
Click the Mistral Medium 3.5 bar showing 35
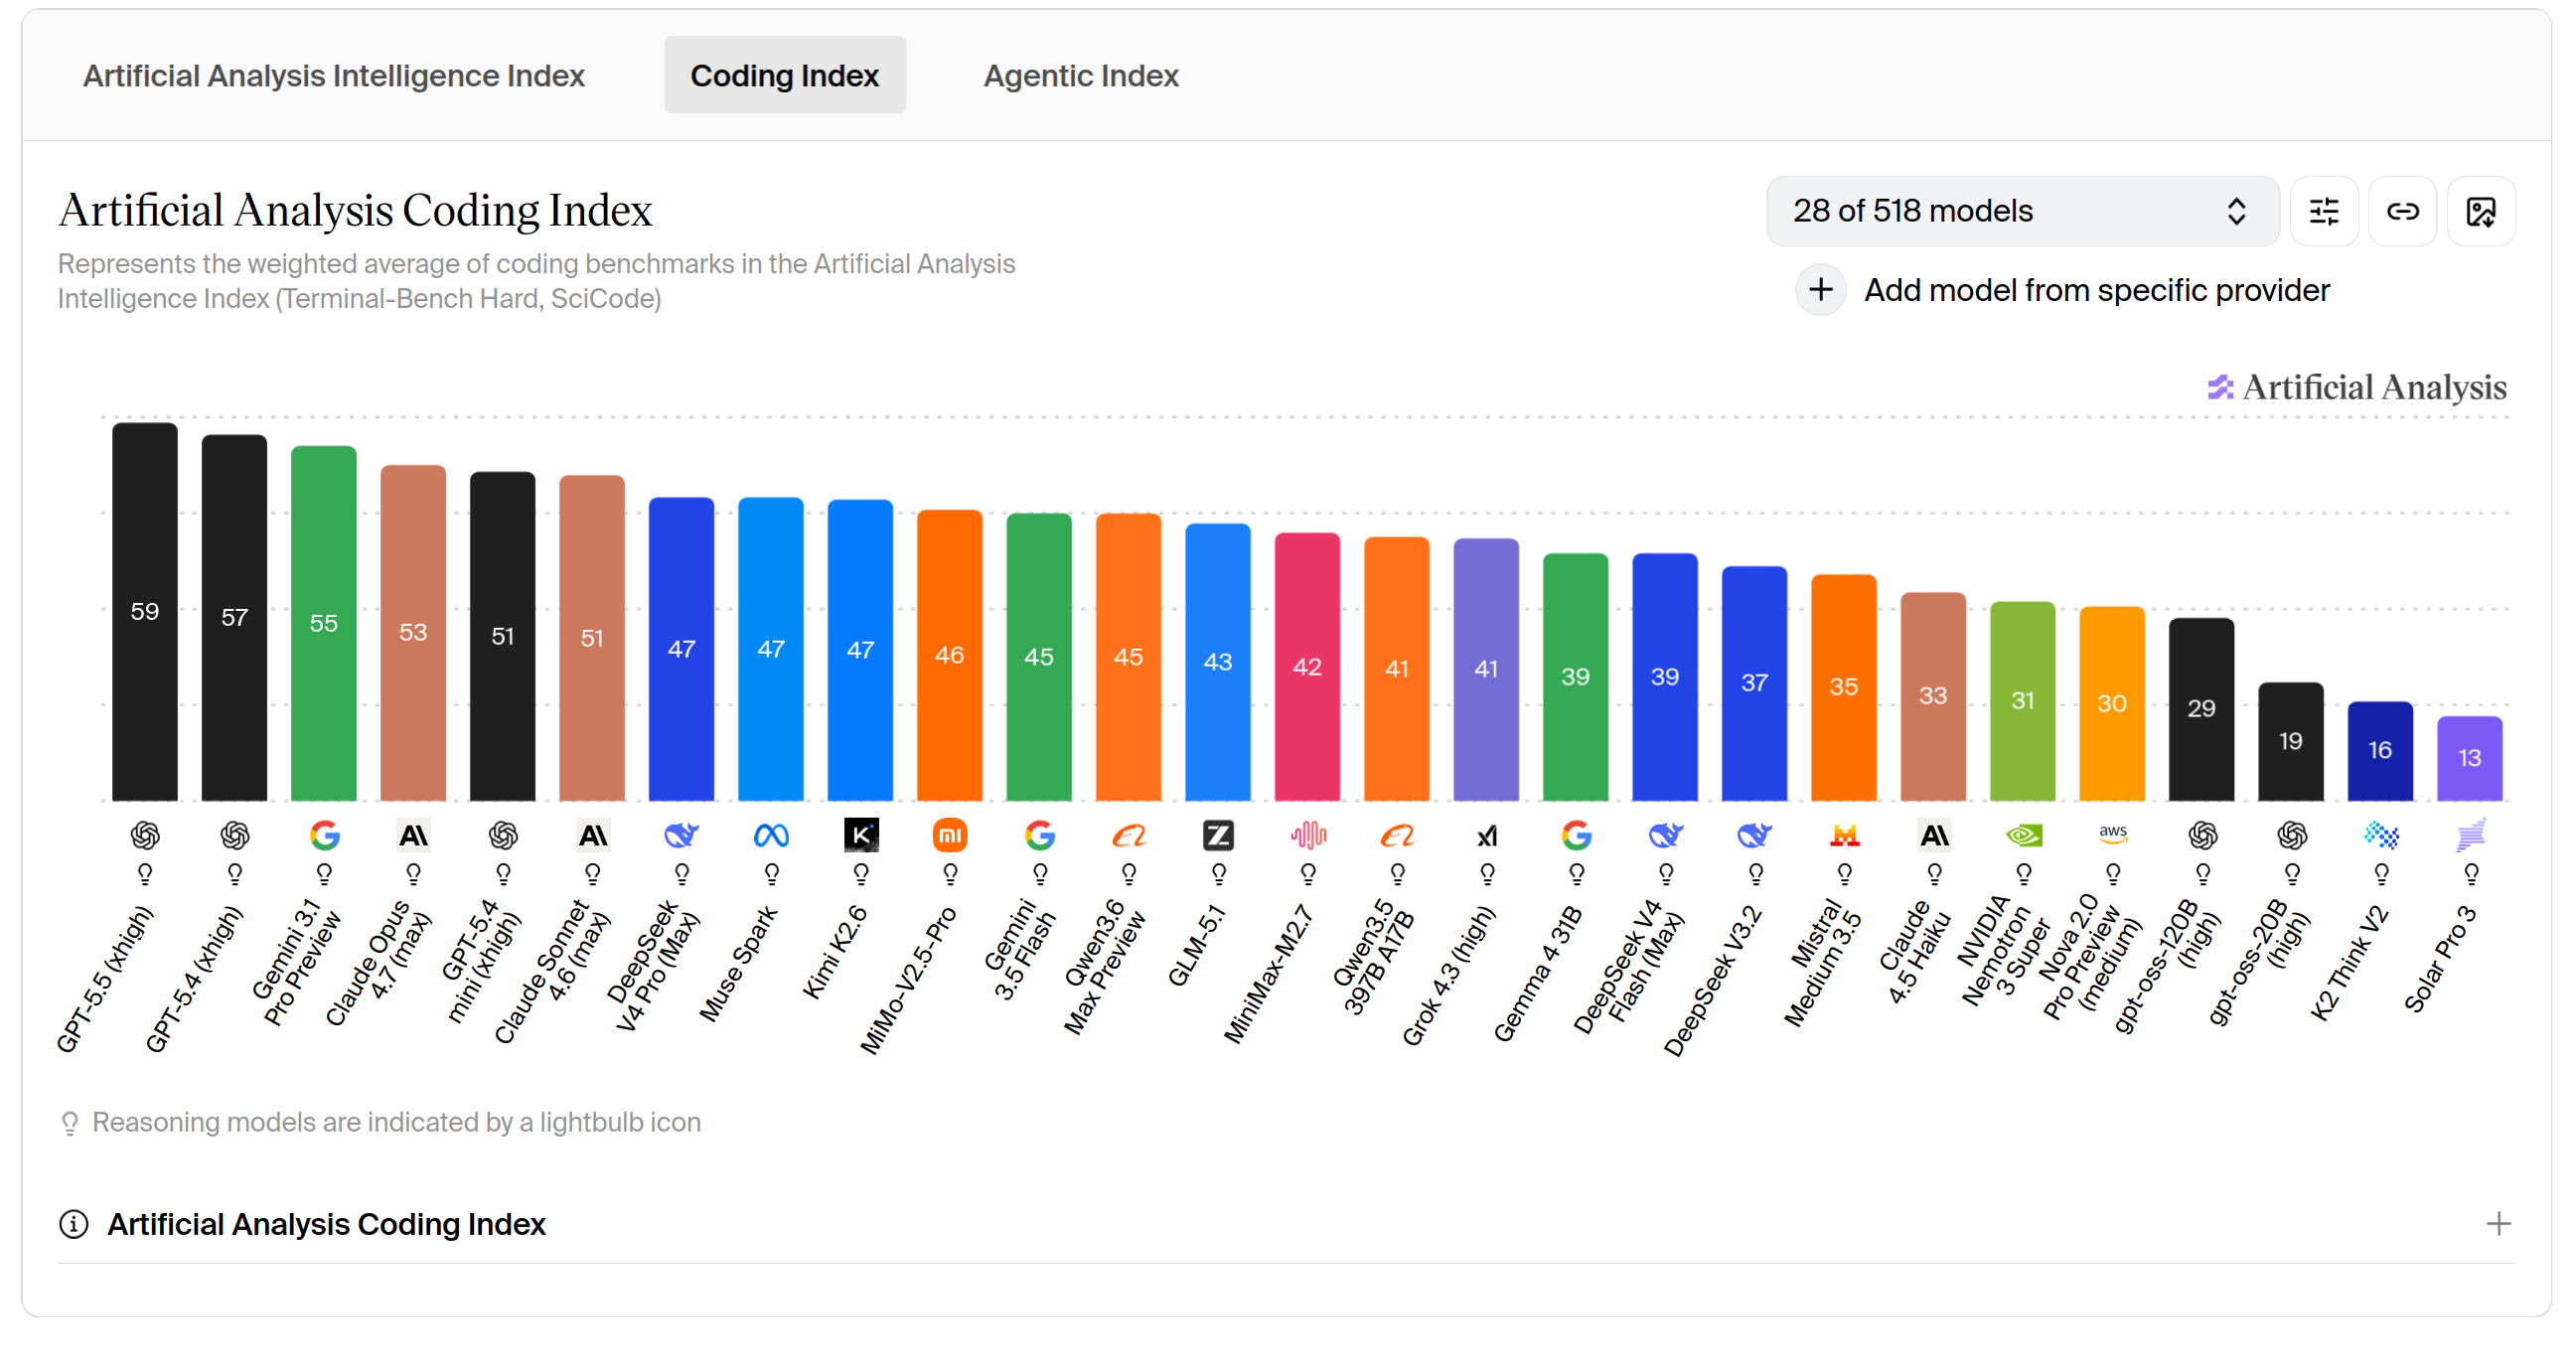[1844, 688]
